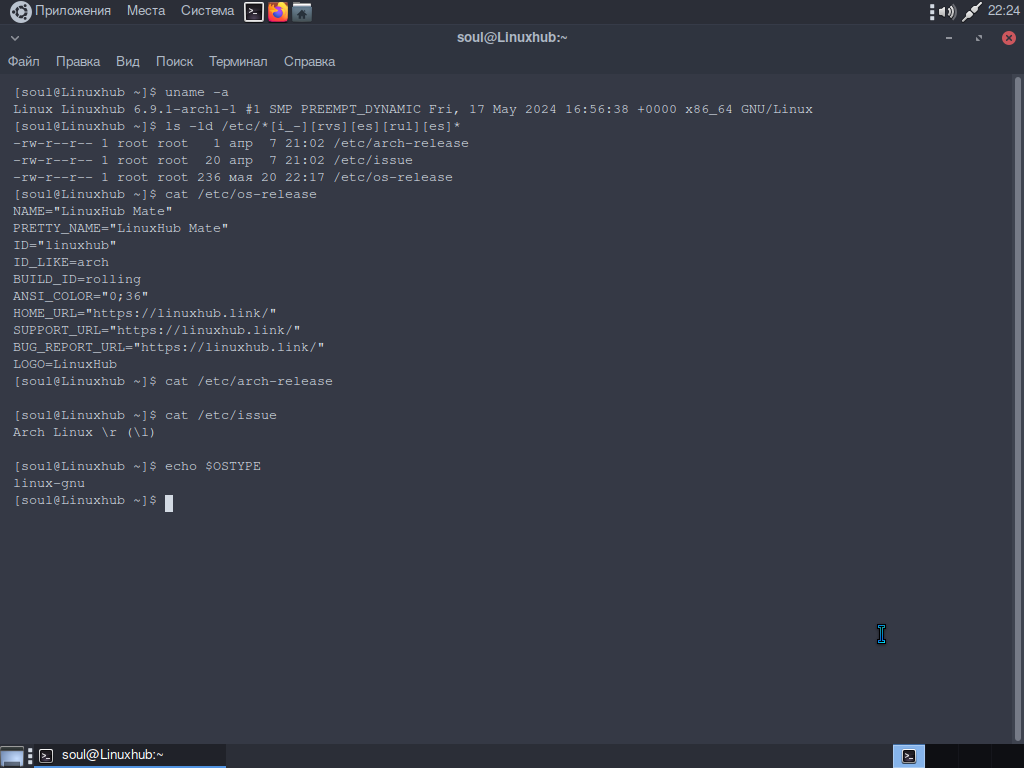Click the LOGO=LinuxHub line
The image size is (1024, 768).
point(65,364)
